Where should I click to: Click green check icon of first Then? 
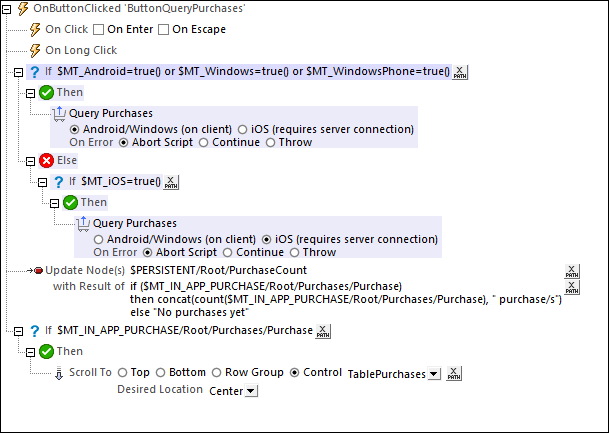47,93
